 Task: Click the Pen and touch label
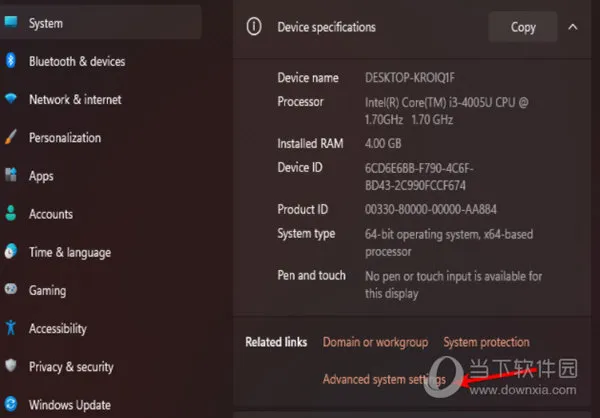tap(311, 275)
